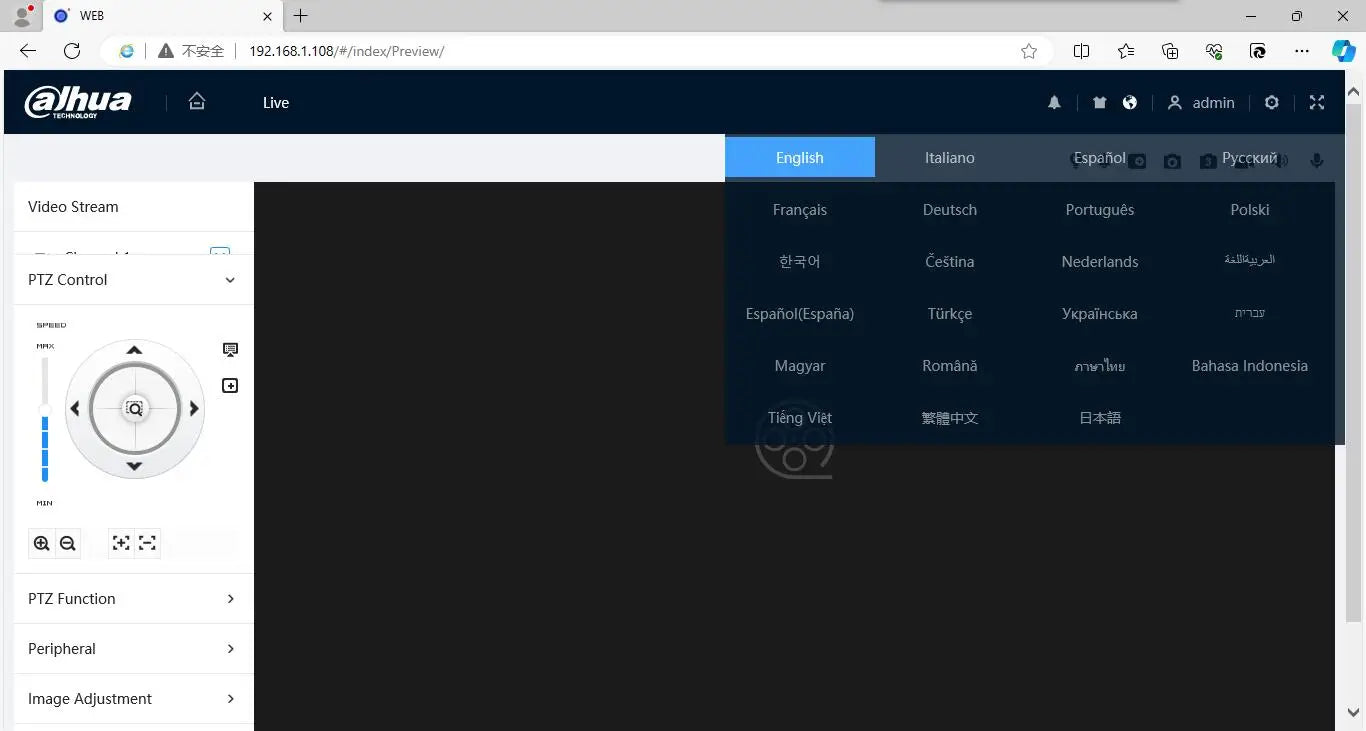Select the Arabic language option
Viewport: 1366px width, 731px height.
point(1250,260)
